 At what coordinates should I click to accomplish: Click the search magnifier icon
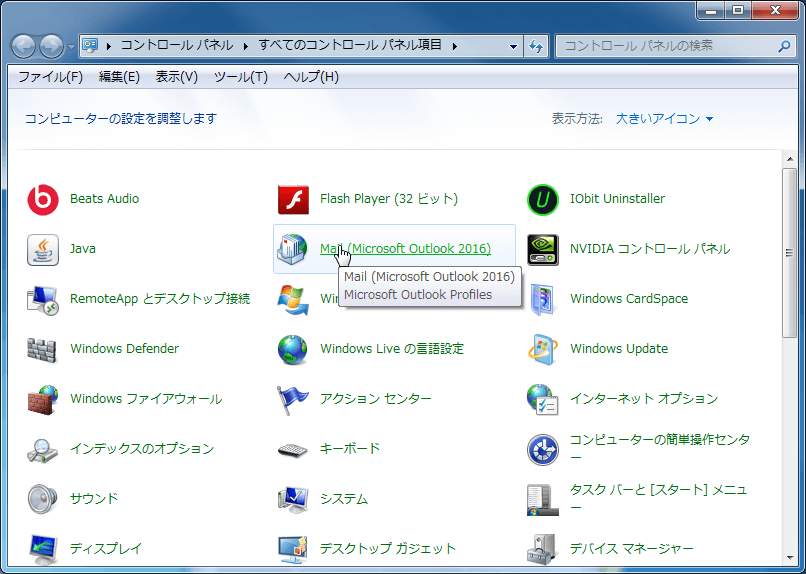(784, 46)
